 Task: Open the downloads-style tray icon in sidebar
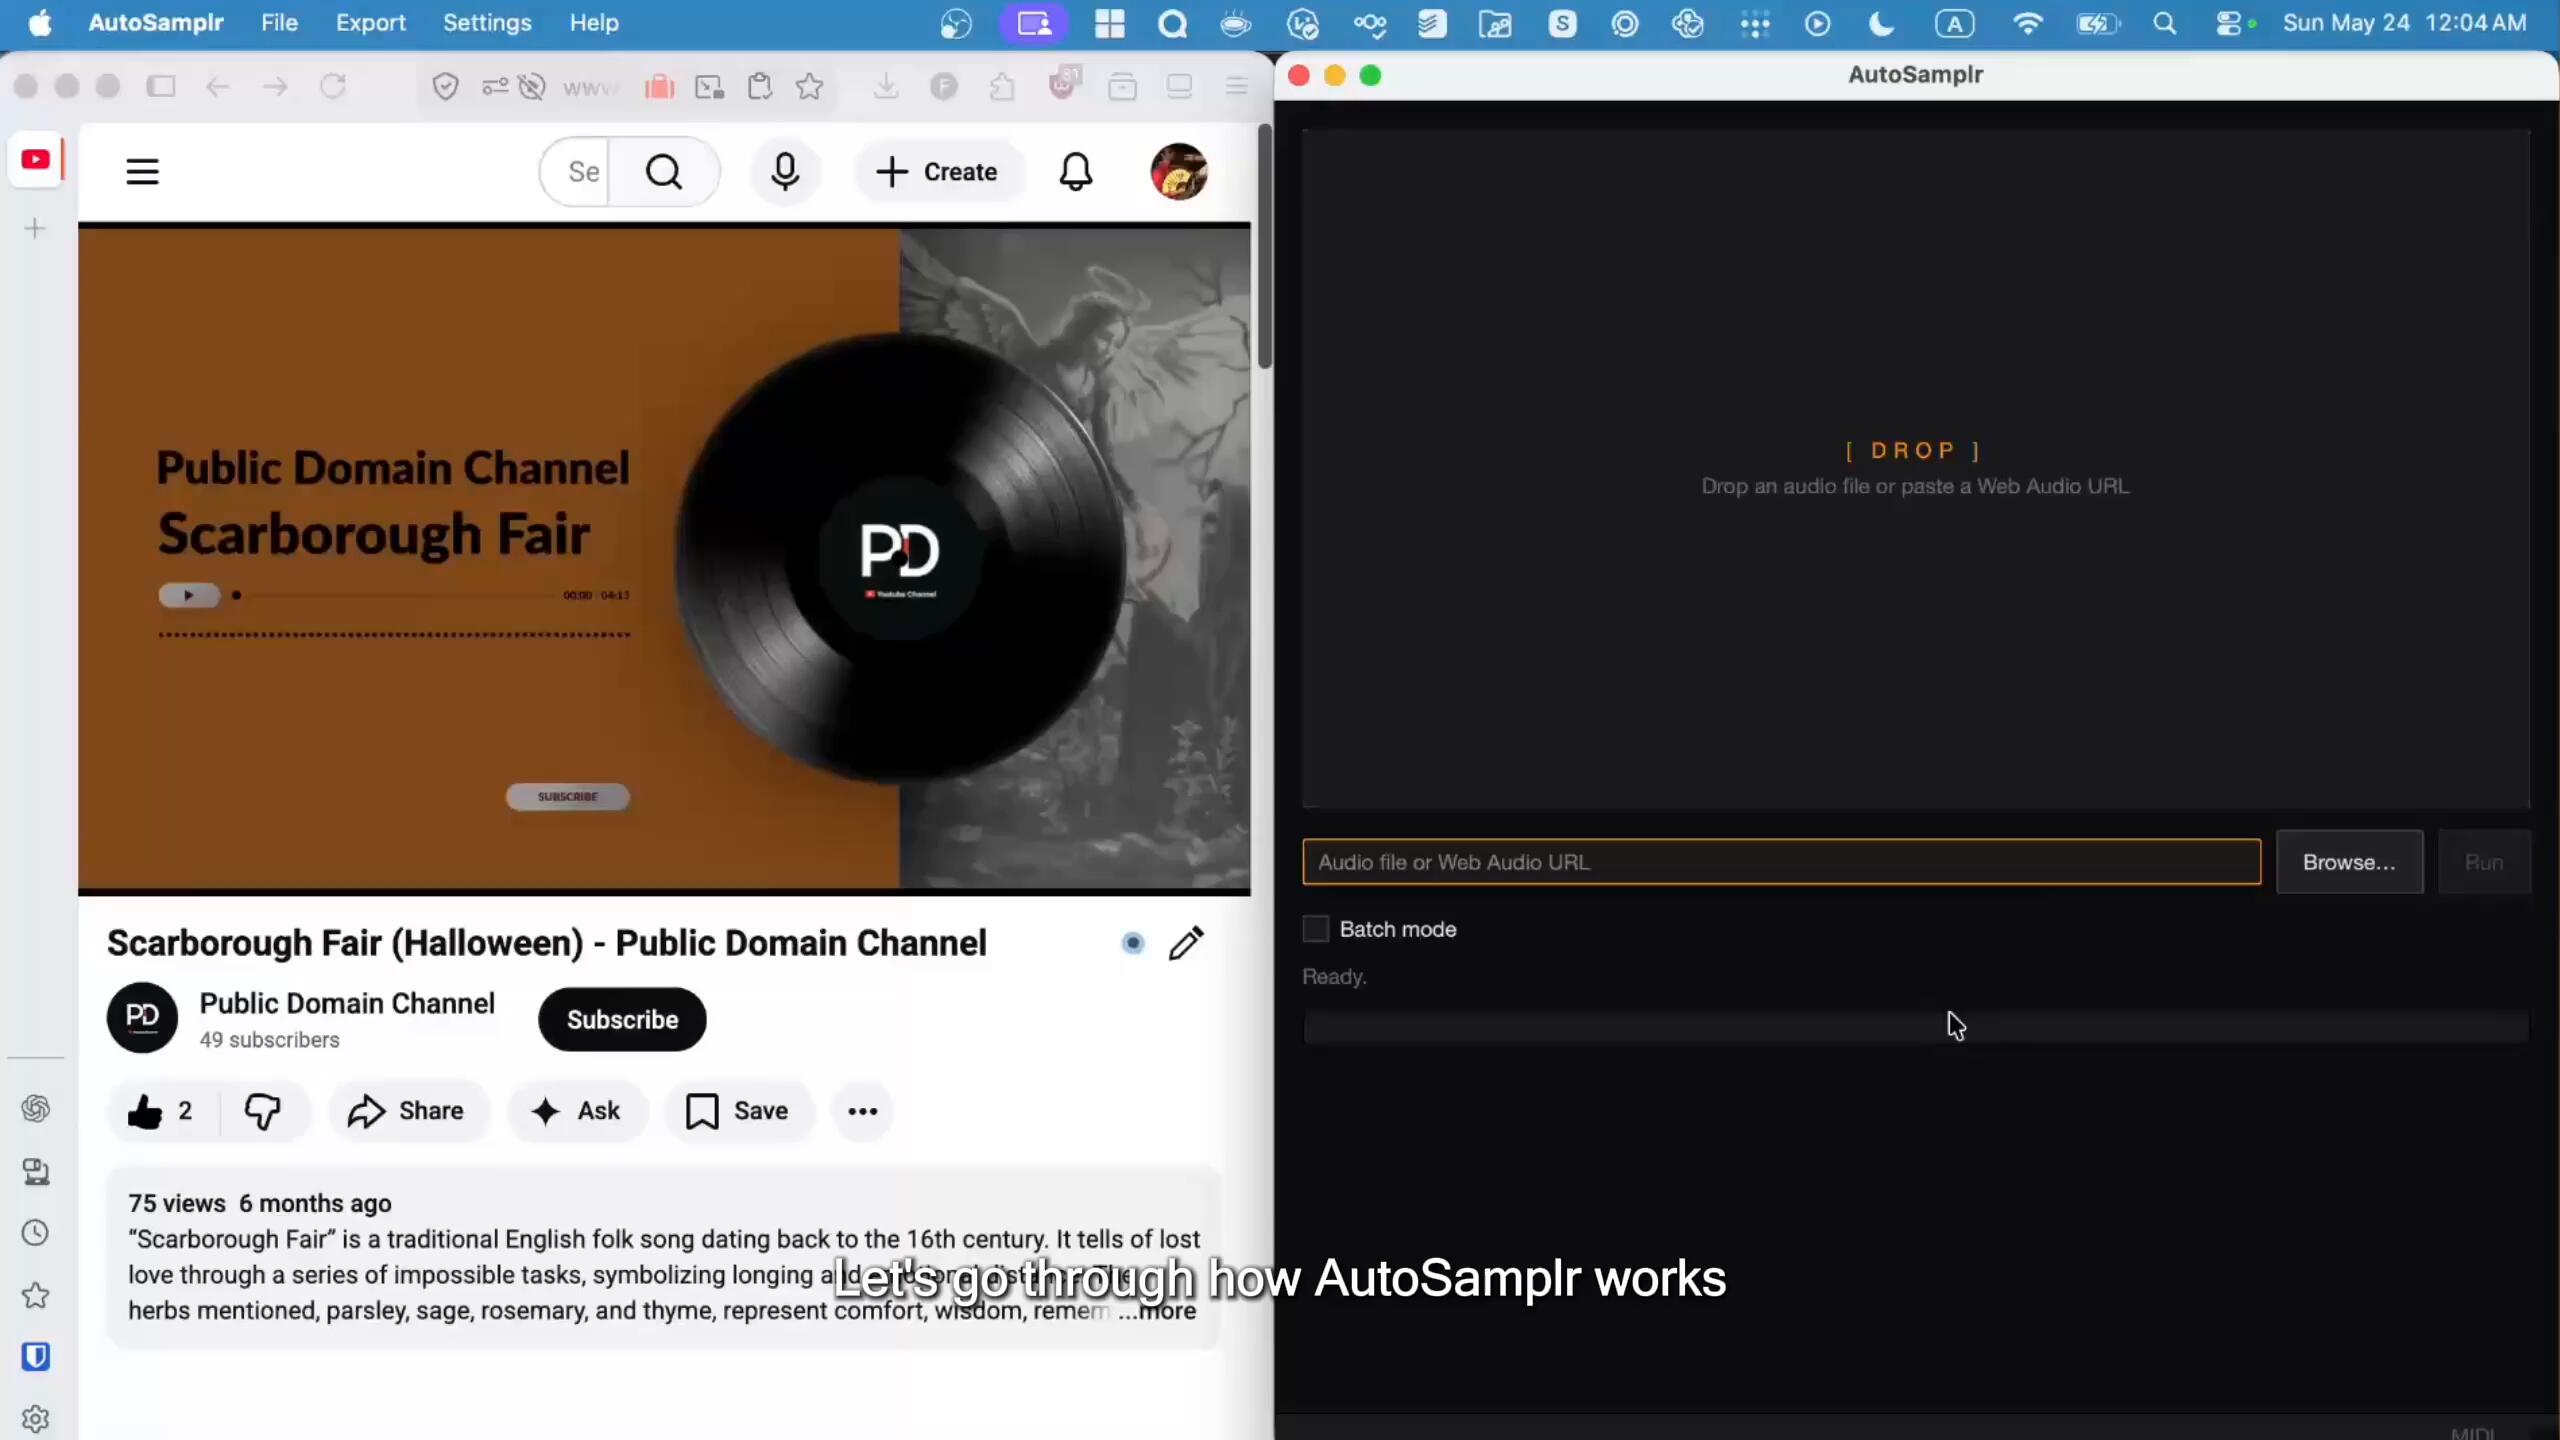[x=36, y=1171]
